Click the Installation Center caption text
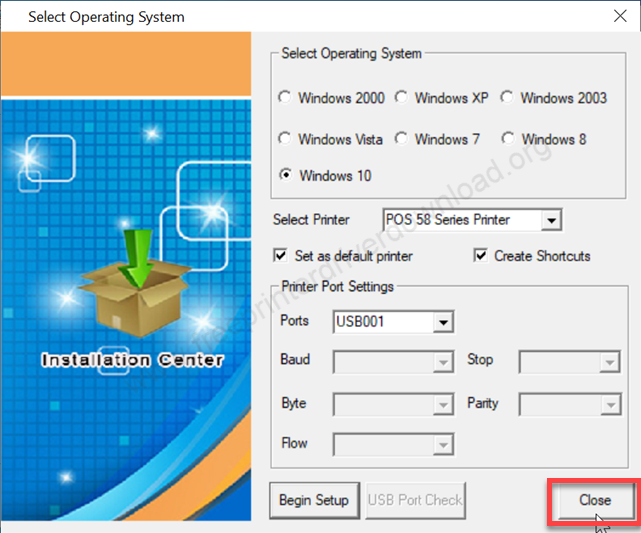The width and height of the screenshot is (641, 533). [133, 360]
